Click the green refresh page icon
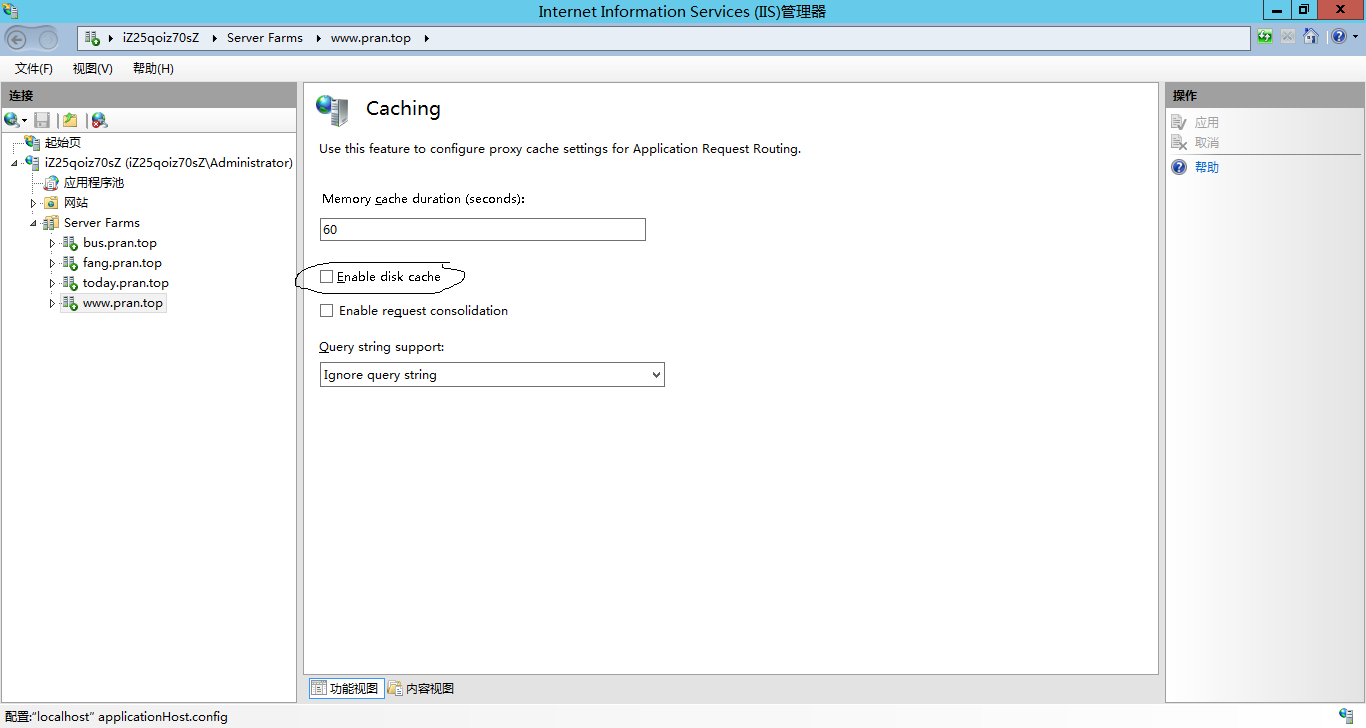 [1265, 37]
